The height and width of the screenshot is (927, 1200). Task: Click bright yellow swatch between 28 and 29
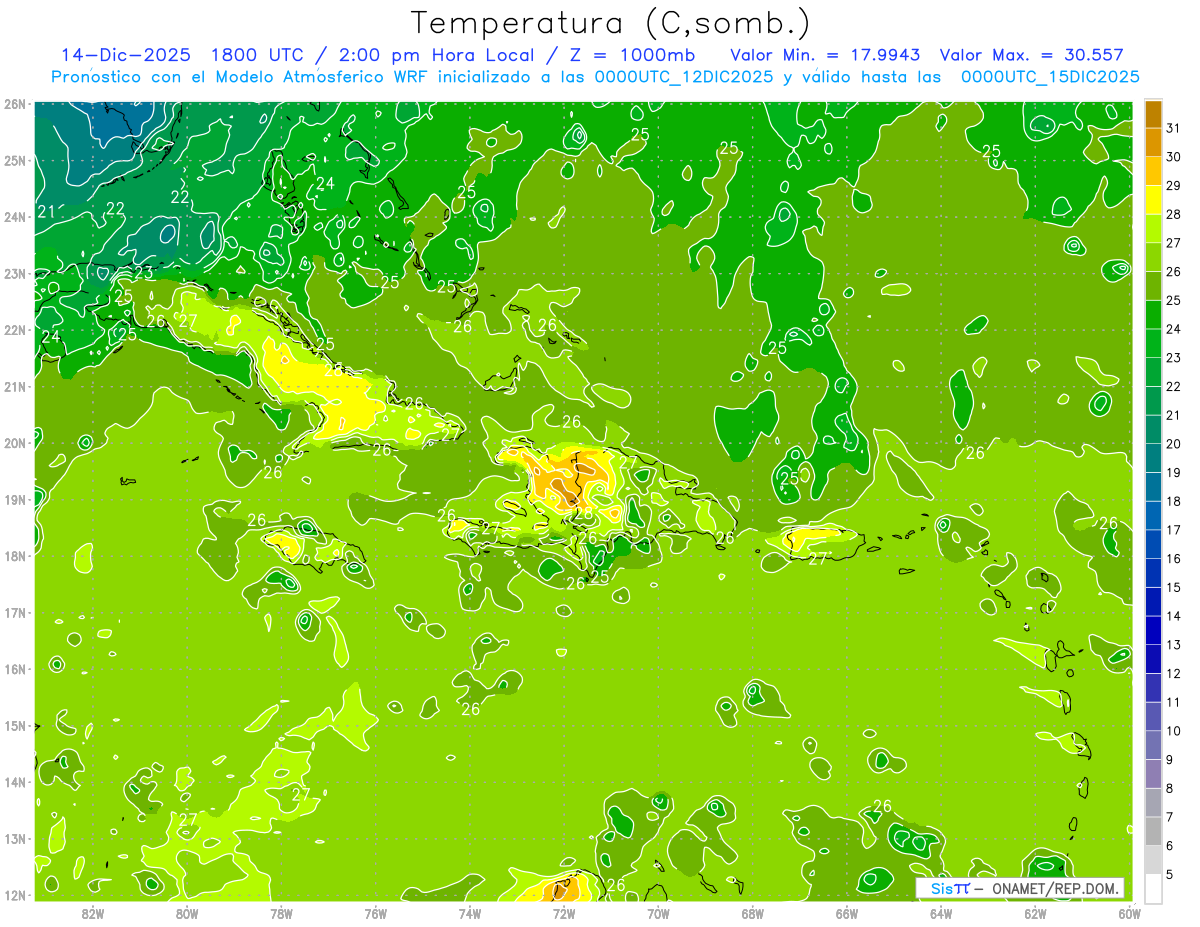(x=1153, y=200)
